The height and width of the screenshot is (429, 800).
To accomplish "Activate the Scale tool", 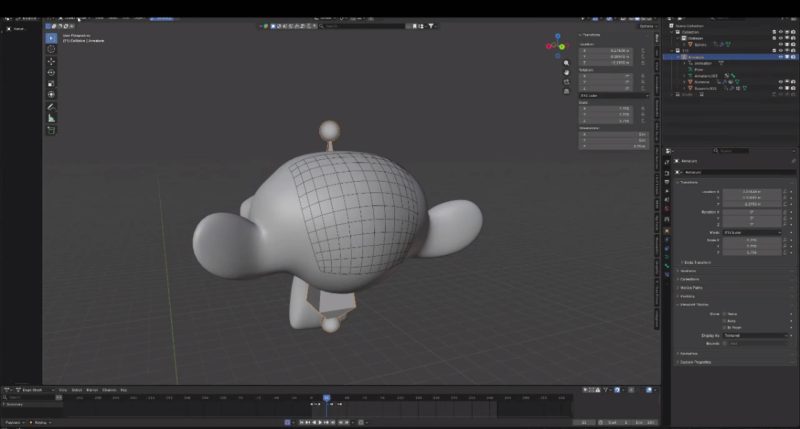I will click(x=52, y=83).
